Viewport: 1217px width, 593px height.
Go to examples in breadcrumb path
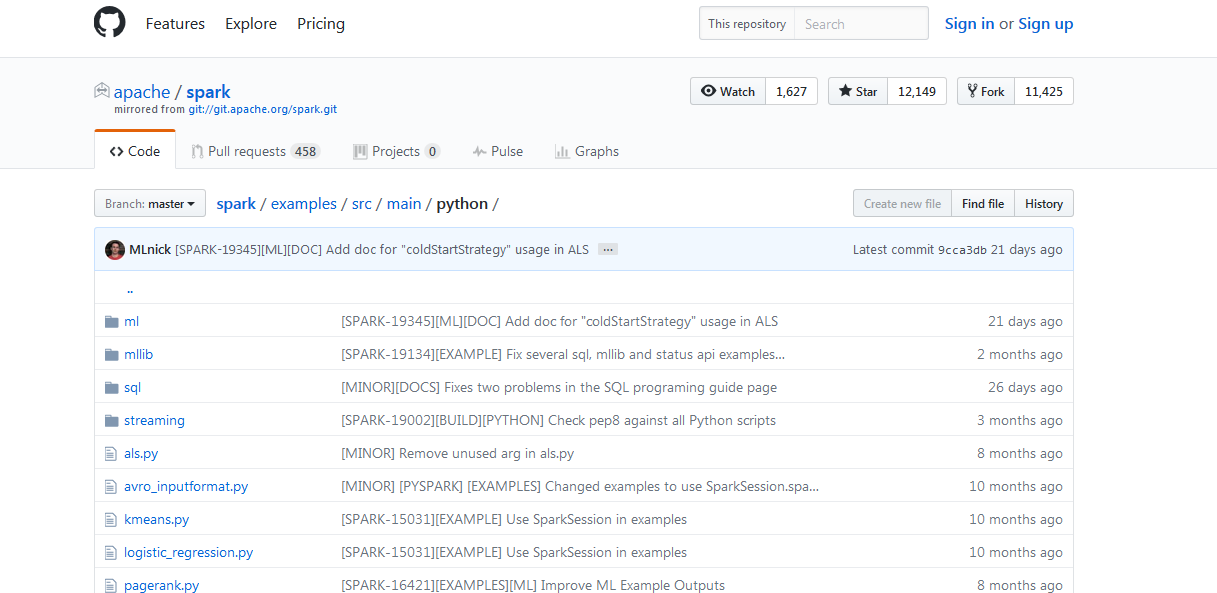click(304, 203)
